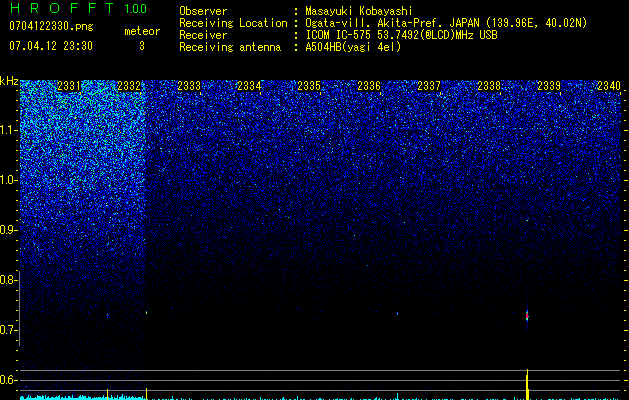Screen dimensions: 629x400
Task: Click the 2331 time marker
Action: coord(69,86)
